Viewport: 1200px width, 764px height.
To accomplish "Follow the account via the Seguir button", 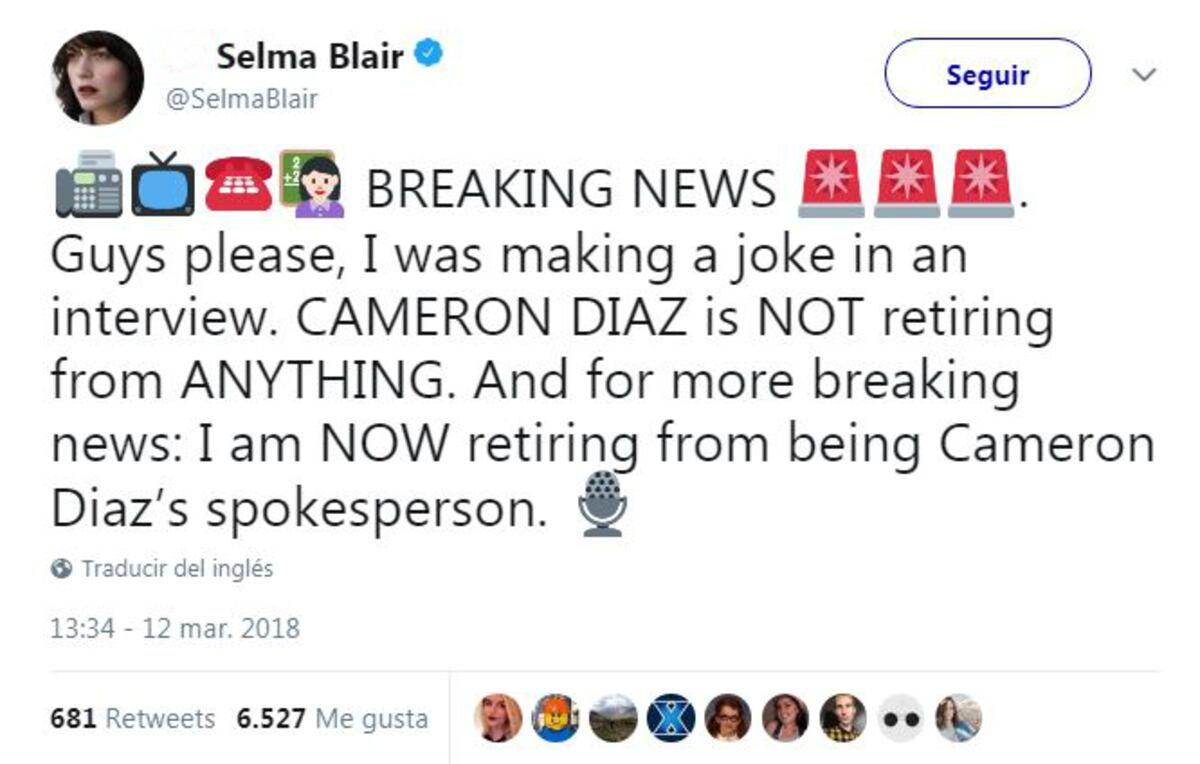I will tap(986, 73).
